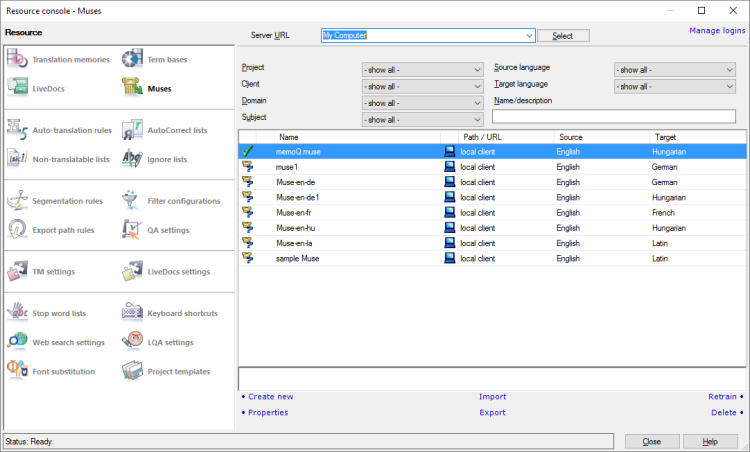The image size is (750, 452).
Task: Open Properties of selected muse
Action: (268, 412)
